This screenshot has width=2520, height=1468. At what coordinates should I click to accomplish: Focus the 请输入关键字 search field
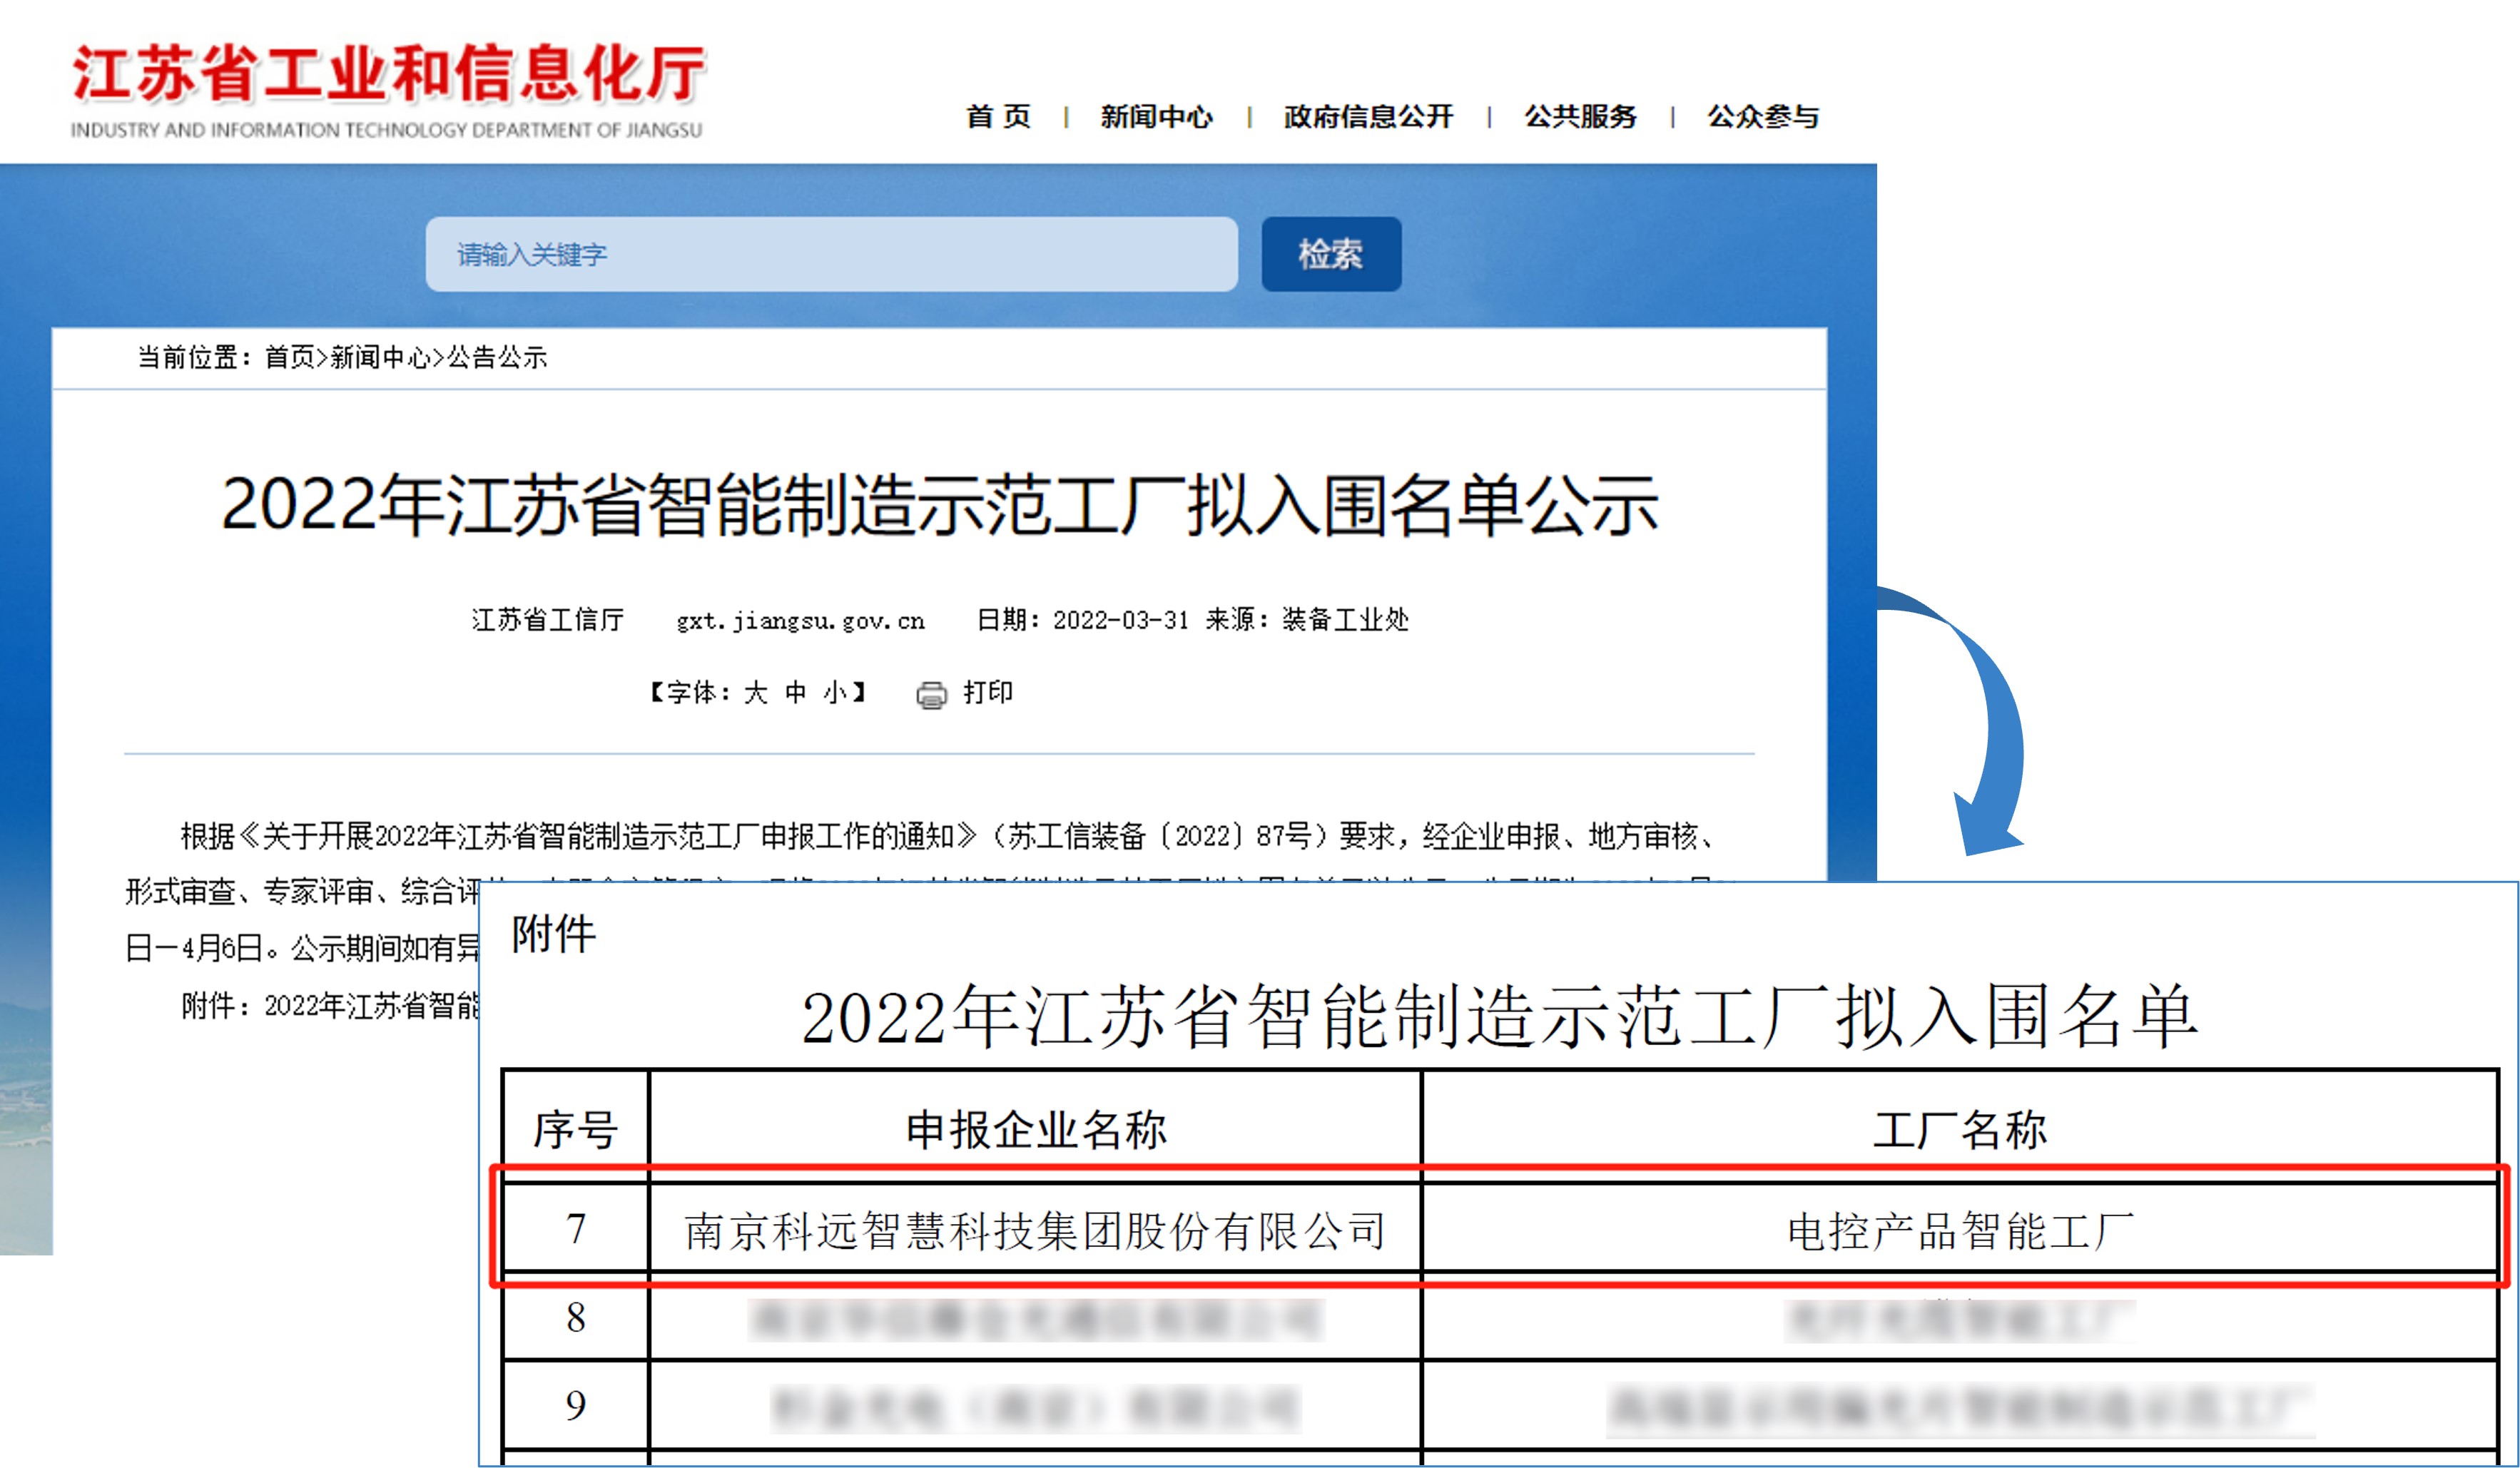(x=830, y=254)
